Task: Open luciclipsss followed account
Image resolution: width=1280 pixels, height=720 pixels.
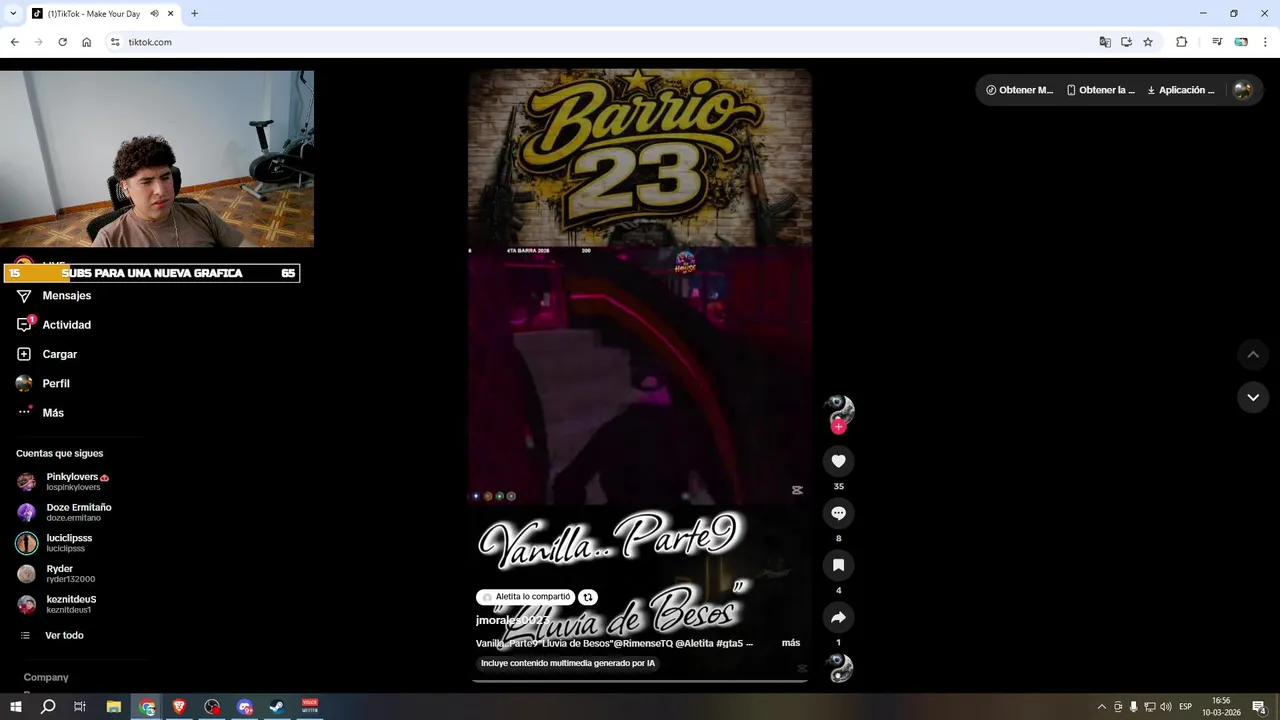Action: tap(55, 543)
